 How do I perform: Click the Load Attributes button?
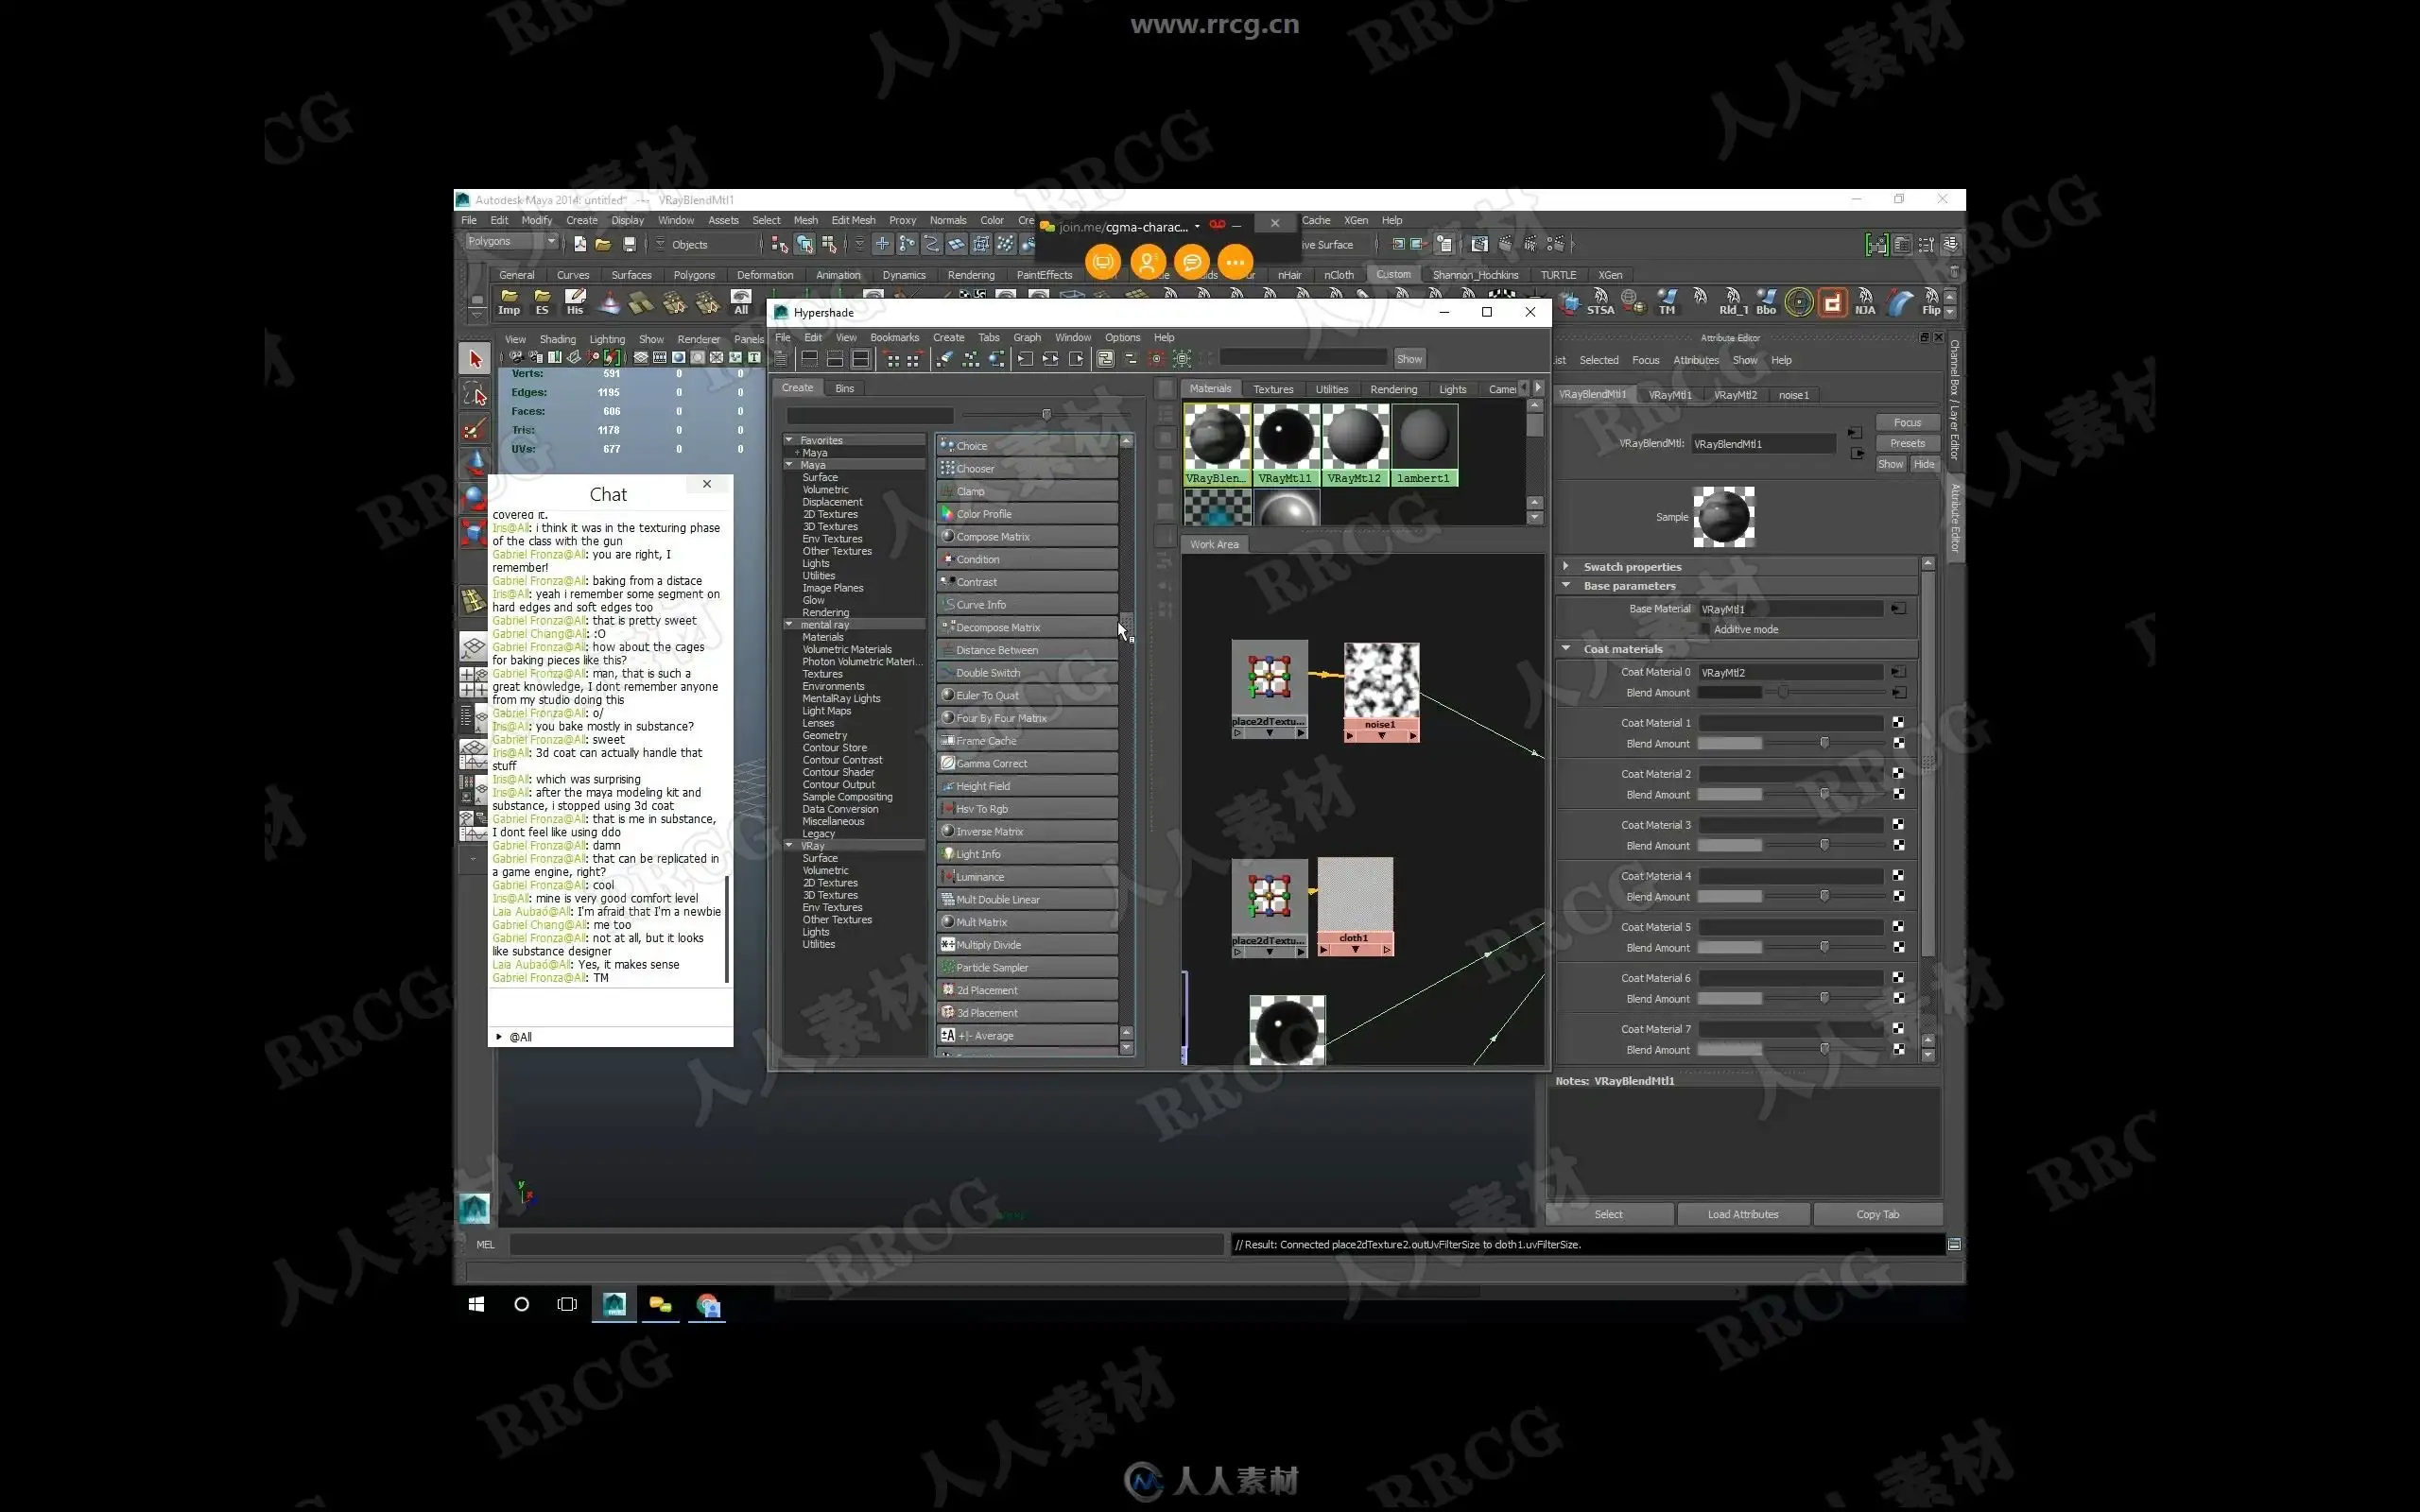pos(1743,1214)
